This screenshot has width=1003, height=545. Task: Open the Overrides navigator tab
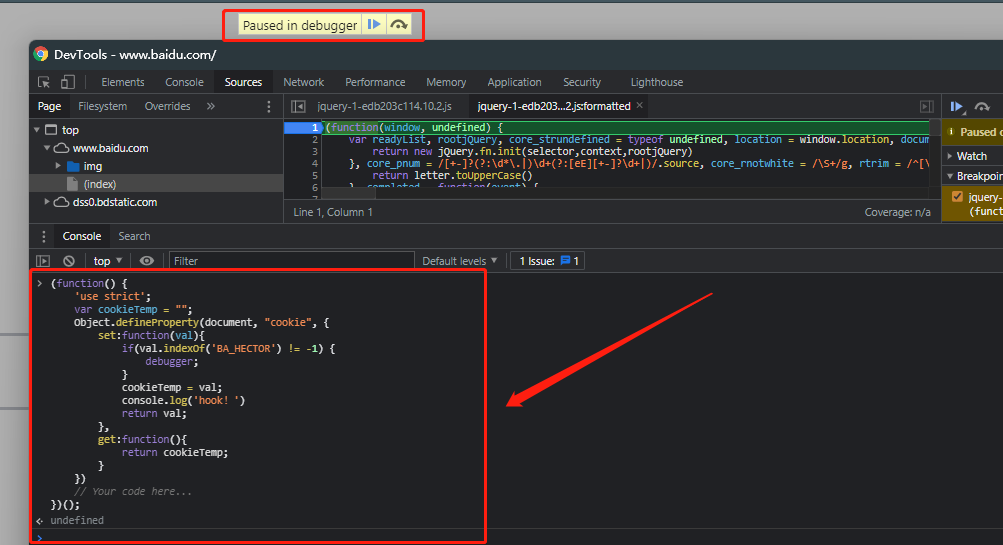(167, 106)
